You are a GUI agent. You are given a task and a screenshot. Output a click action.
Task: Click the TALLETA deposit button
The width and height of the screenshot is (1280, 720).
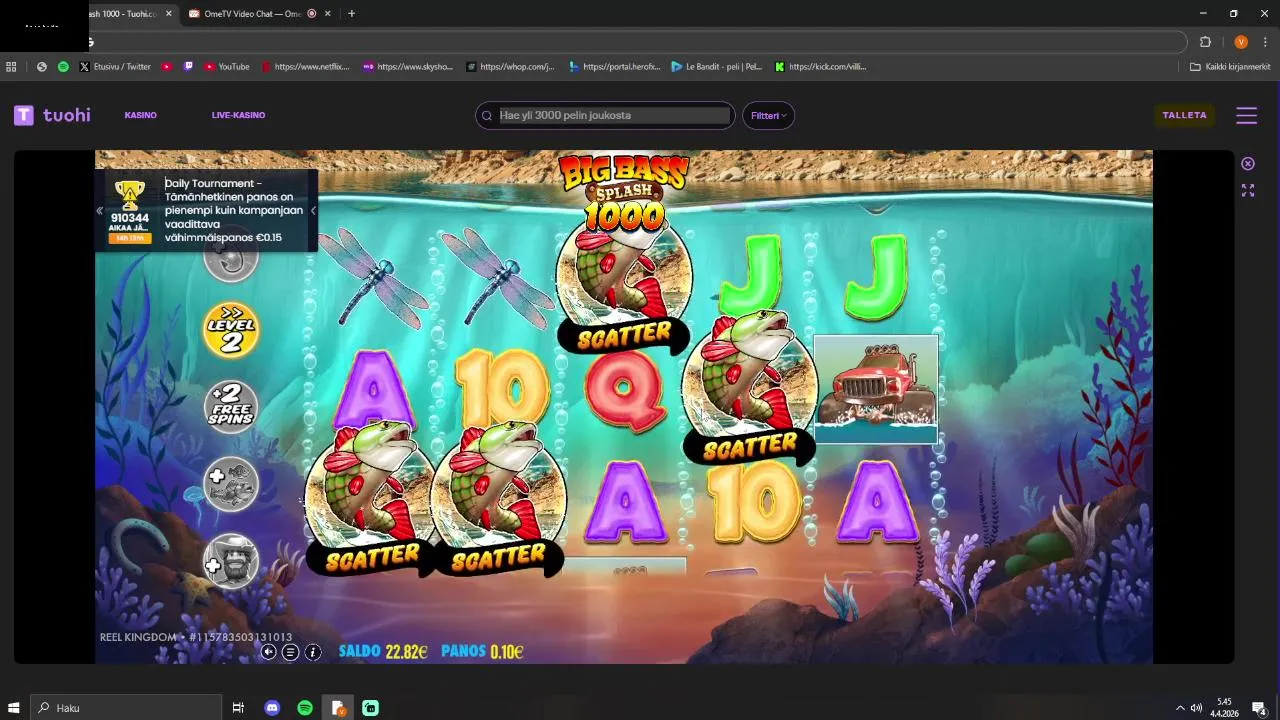[x=1184, y=115]
